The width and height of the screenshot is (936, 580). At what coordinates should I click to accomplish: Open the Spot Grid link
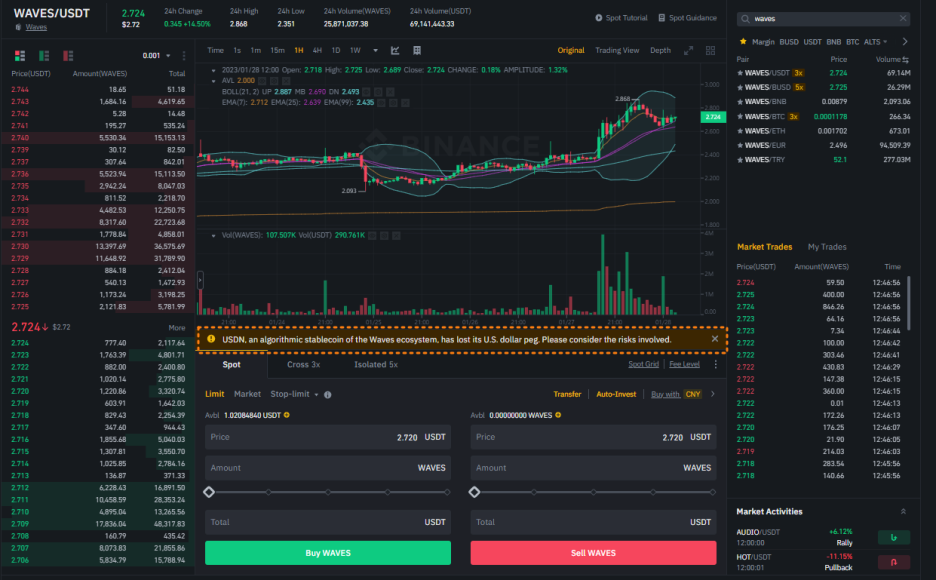pos(644,364)
